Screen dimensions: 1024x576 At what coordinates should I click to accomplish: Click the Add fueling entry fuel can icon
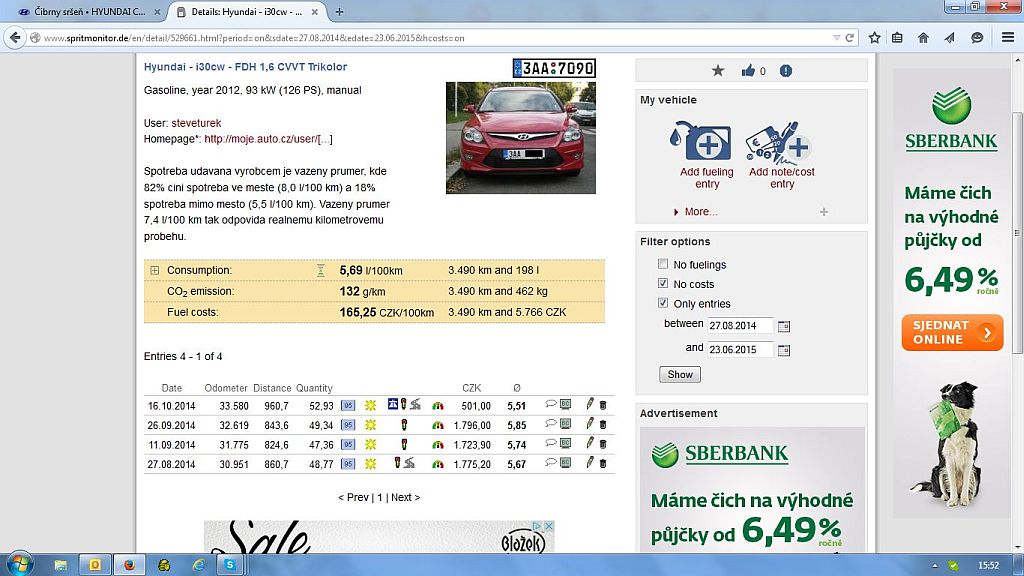[x=700, y=141]
